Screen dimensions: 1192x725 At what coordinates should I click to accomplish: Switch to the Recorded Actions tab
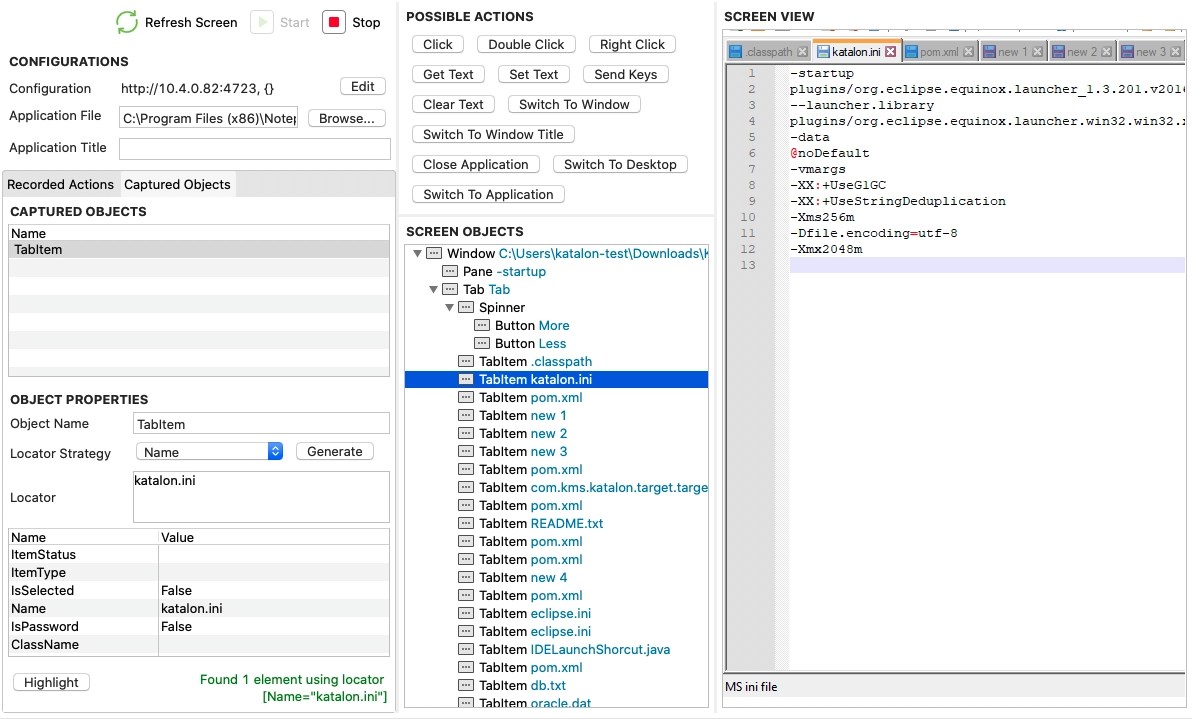point(58,184)
